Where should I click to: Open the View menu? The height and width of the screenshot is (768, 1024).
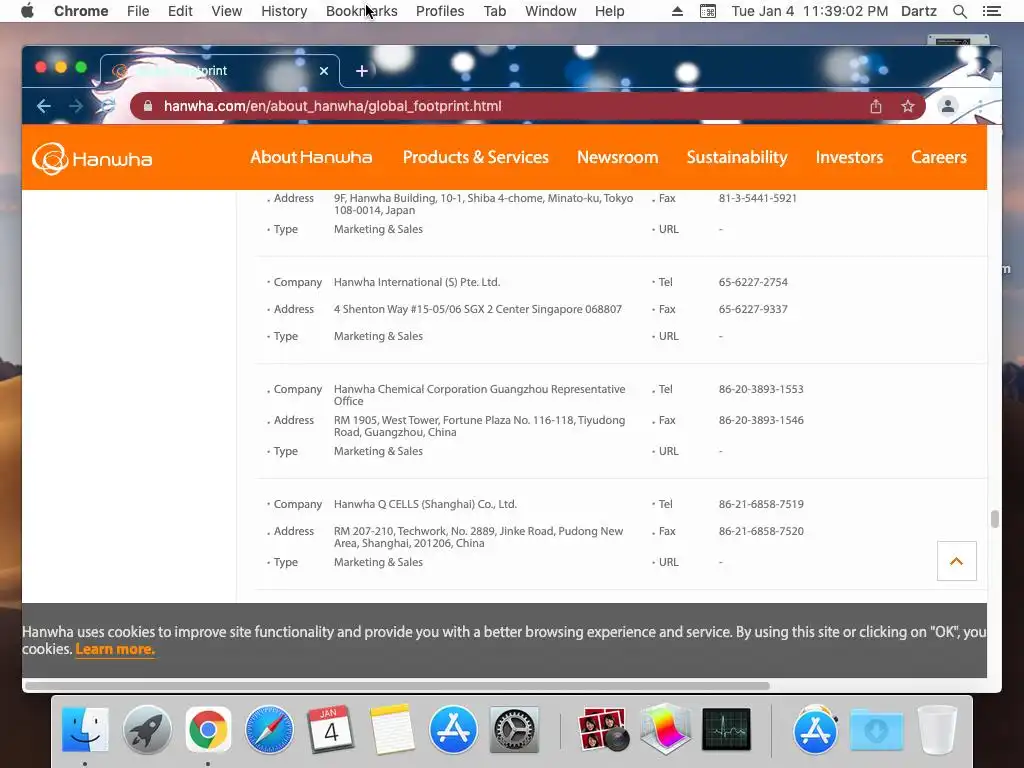pyautogui.click(x=227, y=11)
